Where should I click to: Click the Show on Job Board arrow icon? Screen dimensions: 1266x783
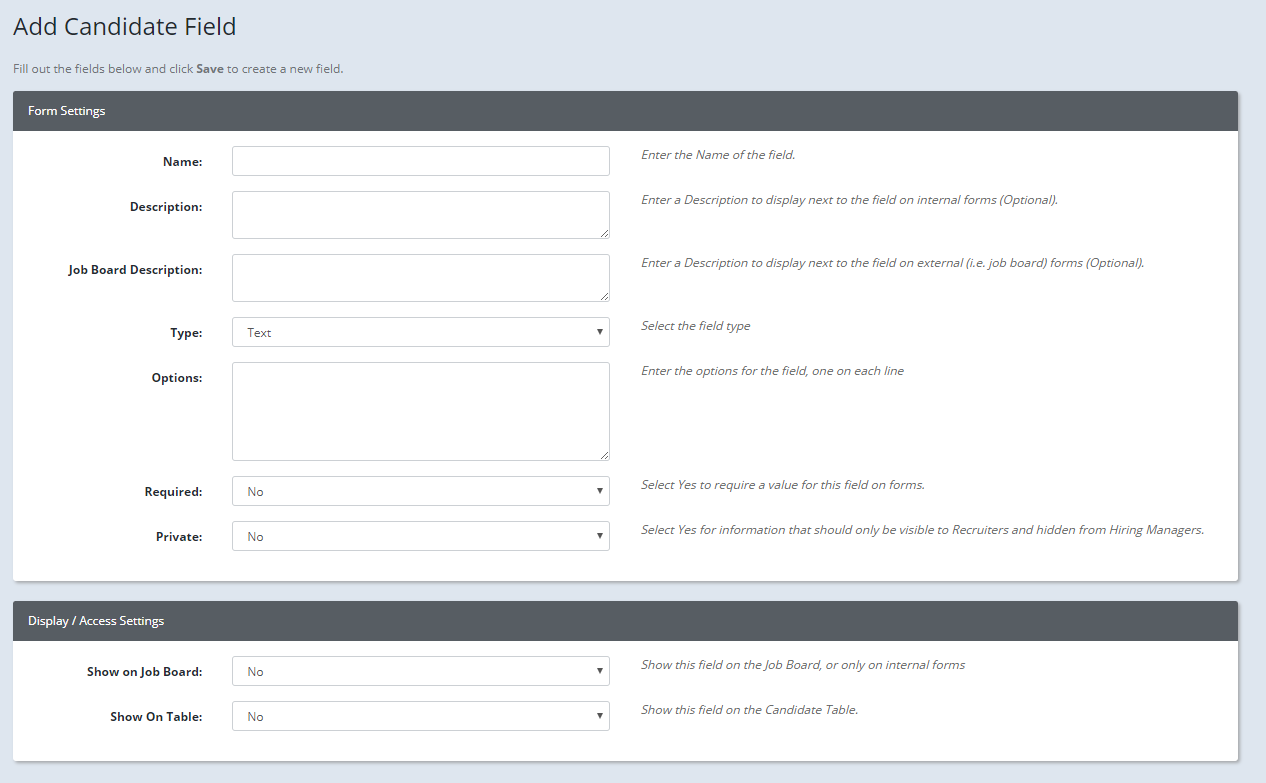(600, 671)
